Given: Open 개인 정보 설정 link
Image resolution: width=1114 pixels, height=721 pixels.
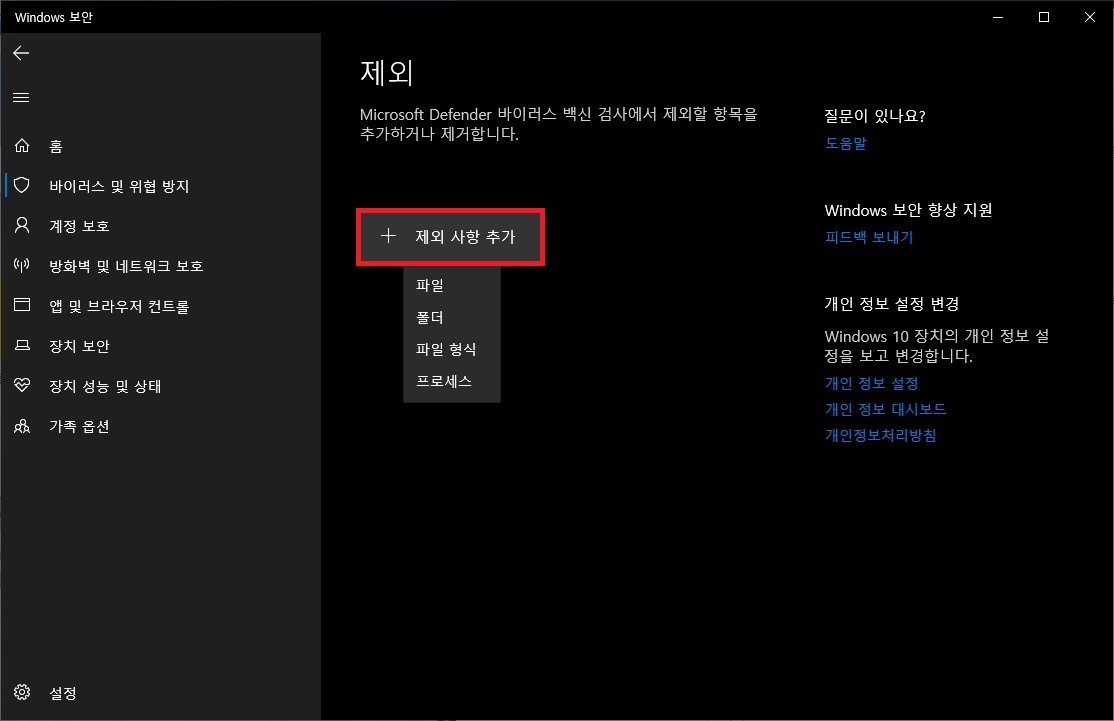Looking at the screenshot, I should pos(872,384).
